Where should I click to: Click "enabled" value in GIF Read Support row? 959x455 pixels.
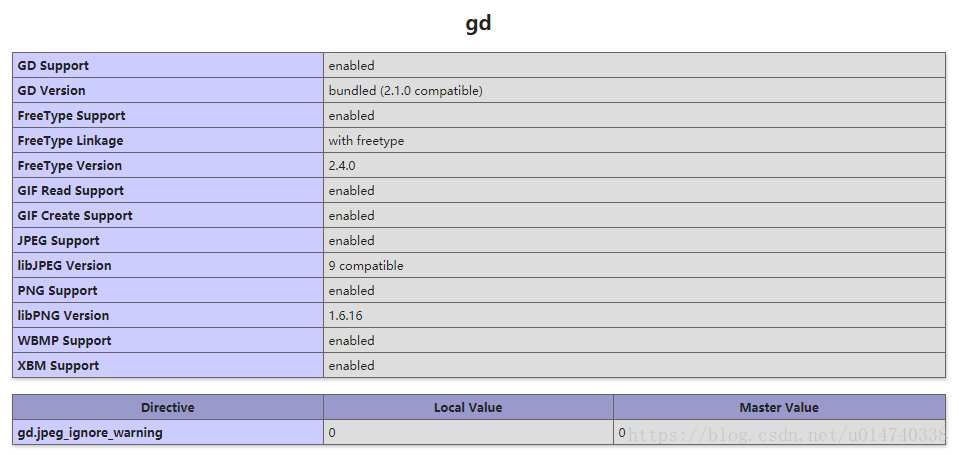351,191
